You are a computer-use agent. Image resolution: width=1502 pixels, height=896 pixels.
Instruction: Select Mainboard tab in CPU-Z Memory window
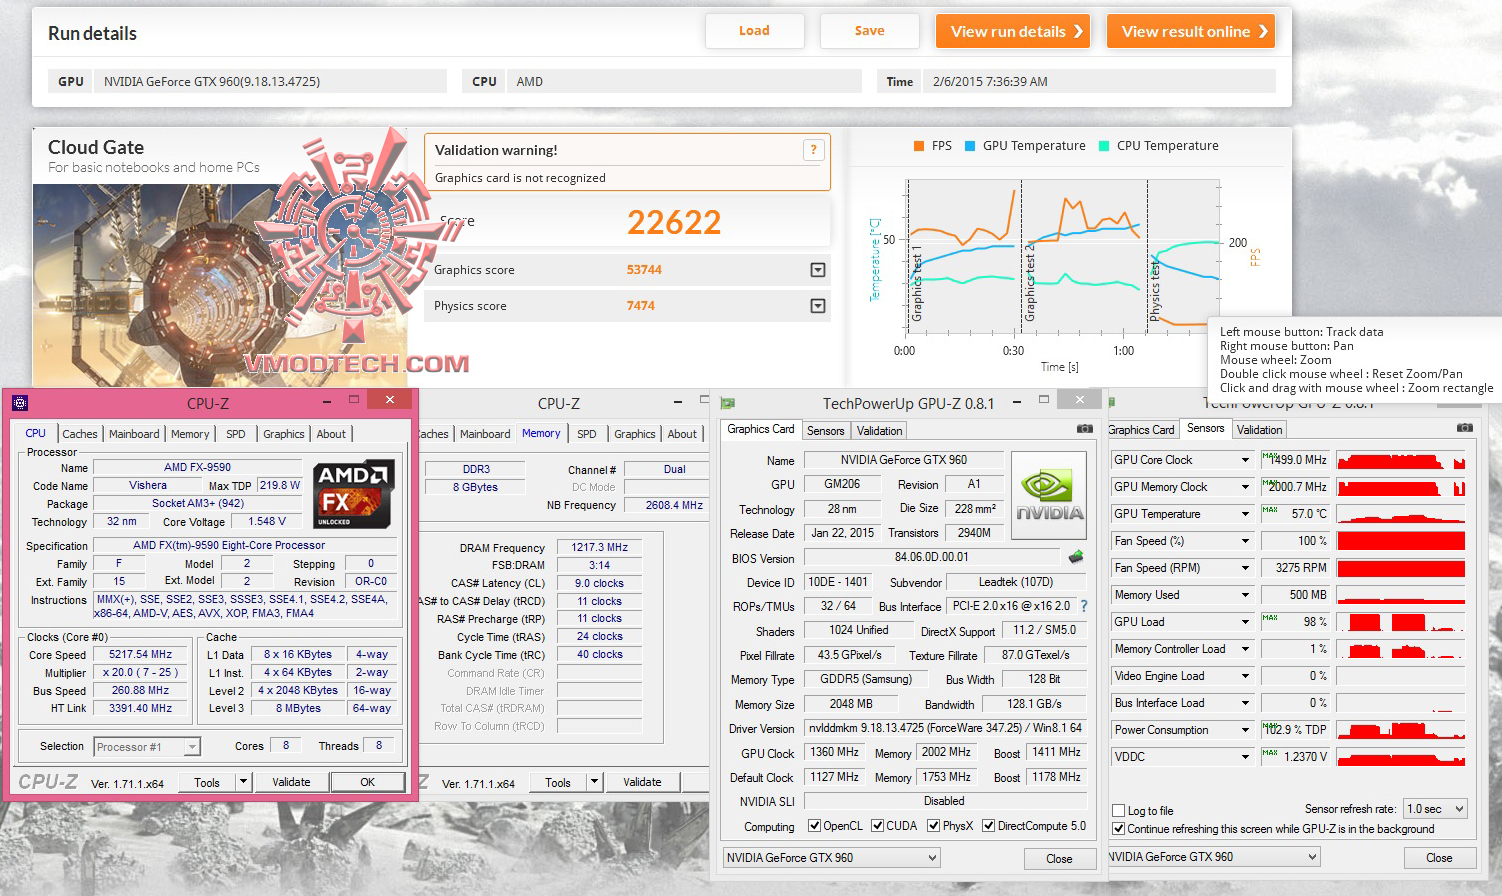[485, 434]
